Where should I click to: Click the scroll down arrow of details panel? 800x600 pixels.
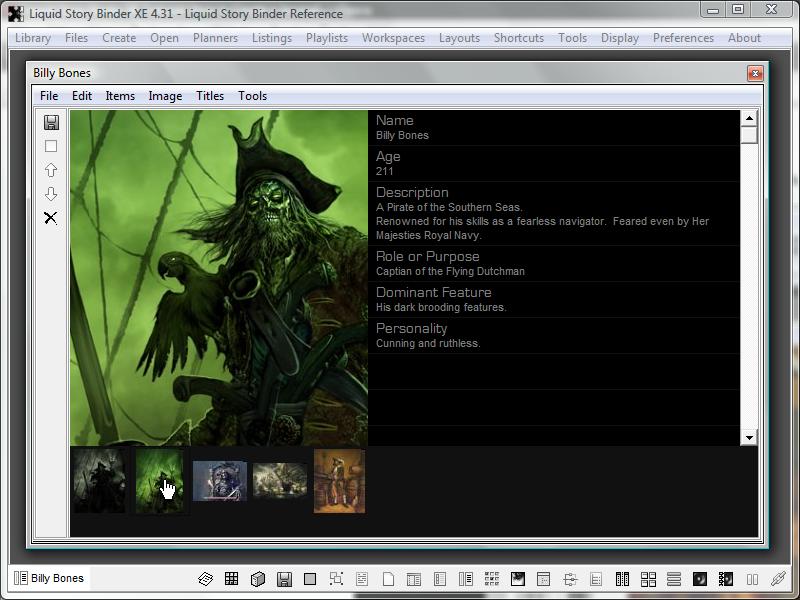pos(749,437)
